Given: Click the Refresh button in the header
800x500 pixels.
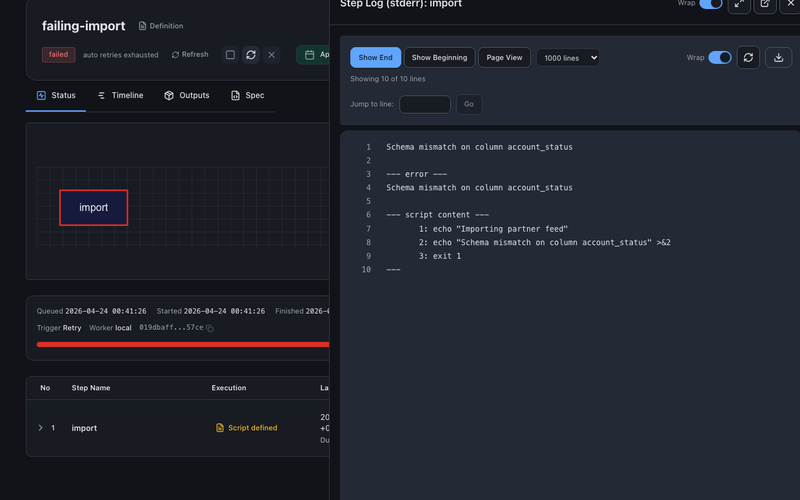Looking at the screenshot, I should point(190,55).
